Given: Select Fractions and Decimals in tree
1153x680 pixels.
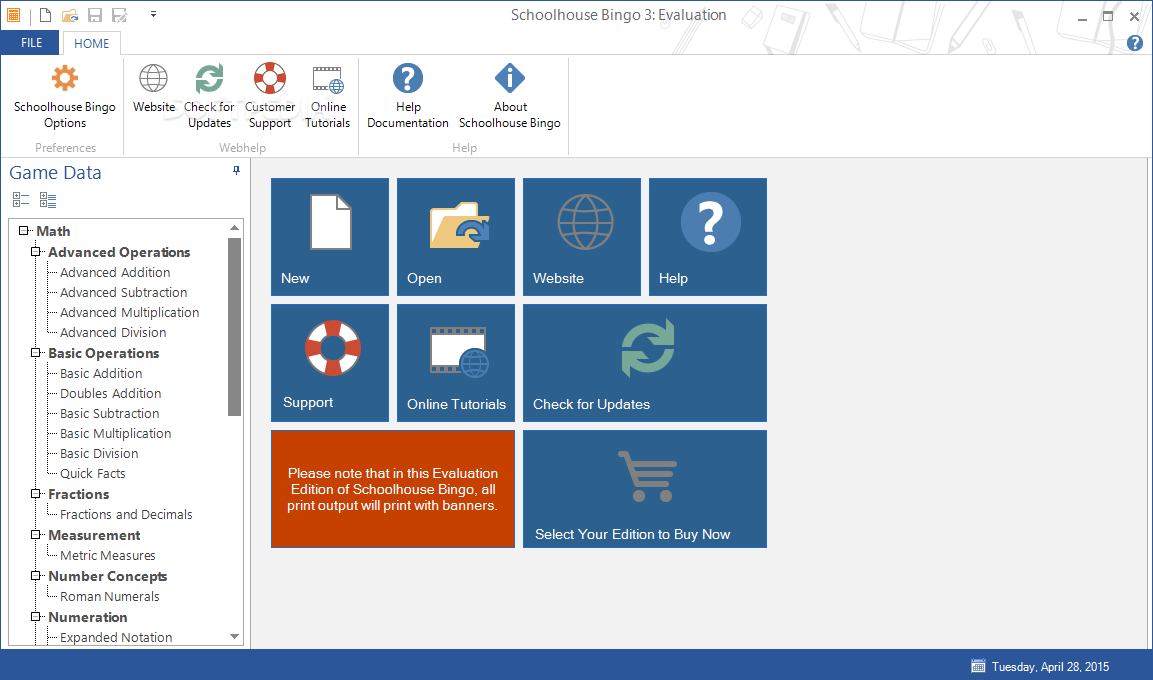Looking at the screenshot, I should click(x=126, y=515).
